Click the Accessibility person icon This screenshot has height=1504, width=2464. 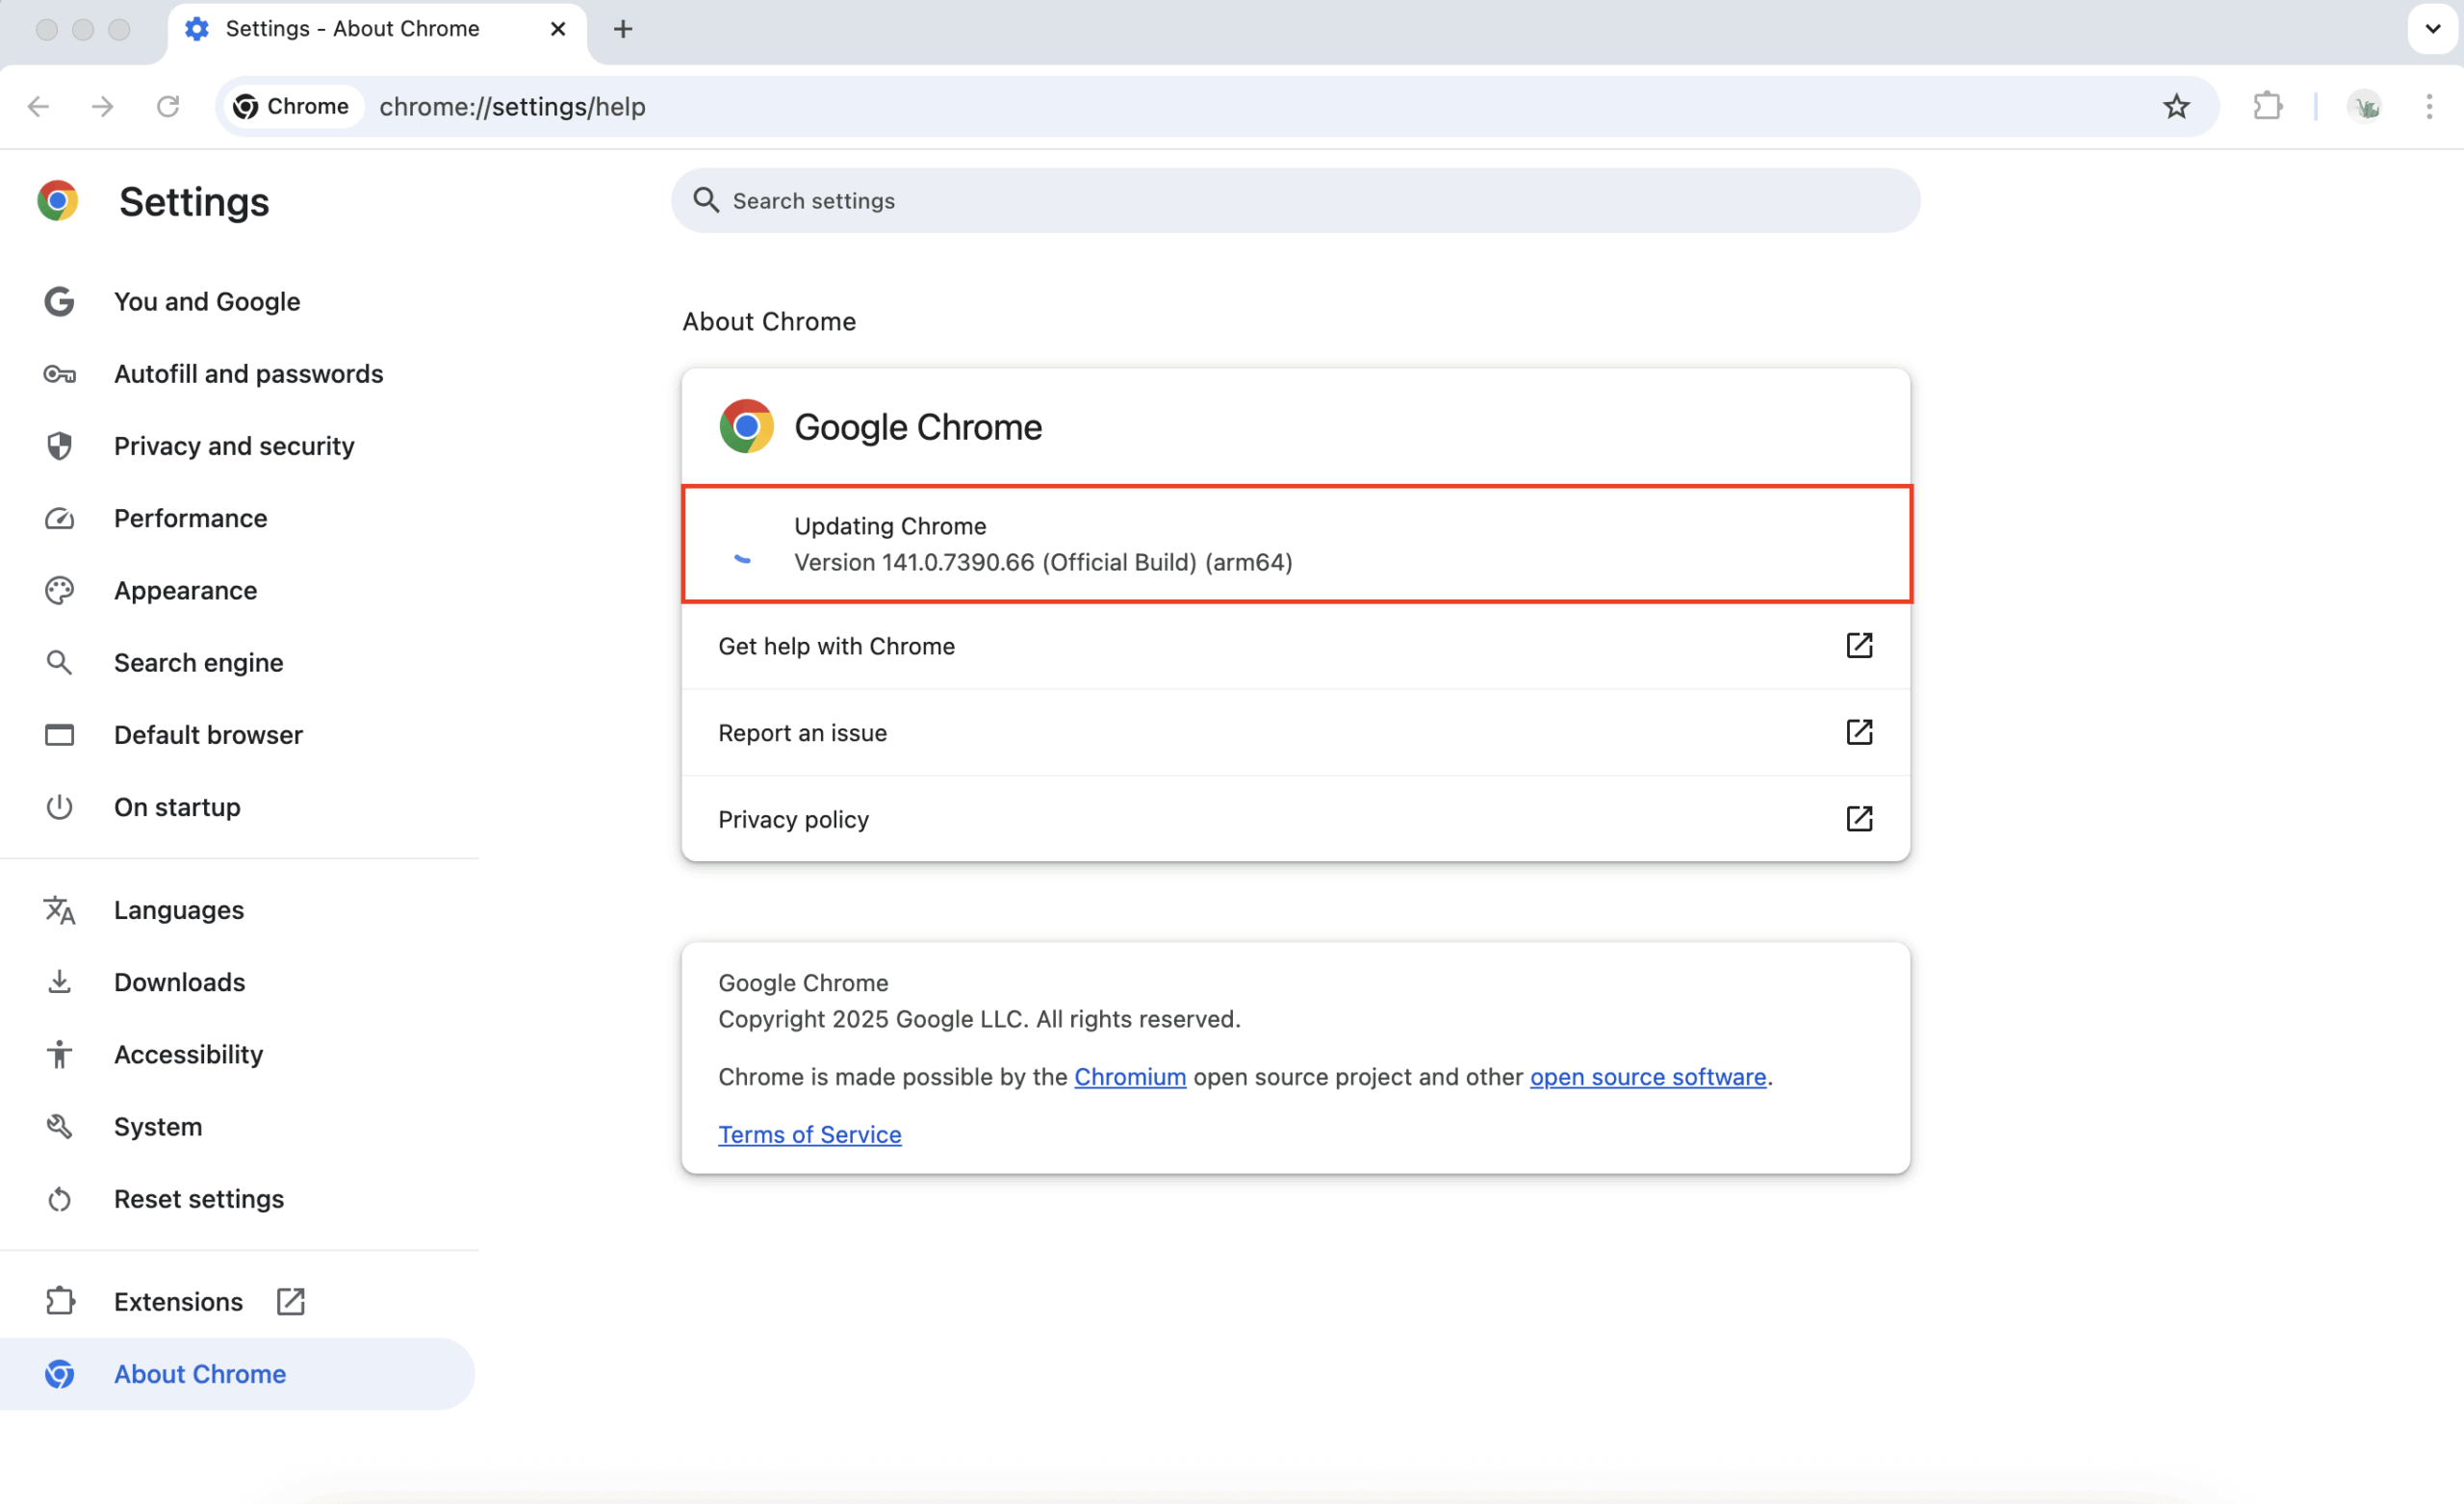pyautogui.click(x=59, y=1054)
